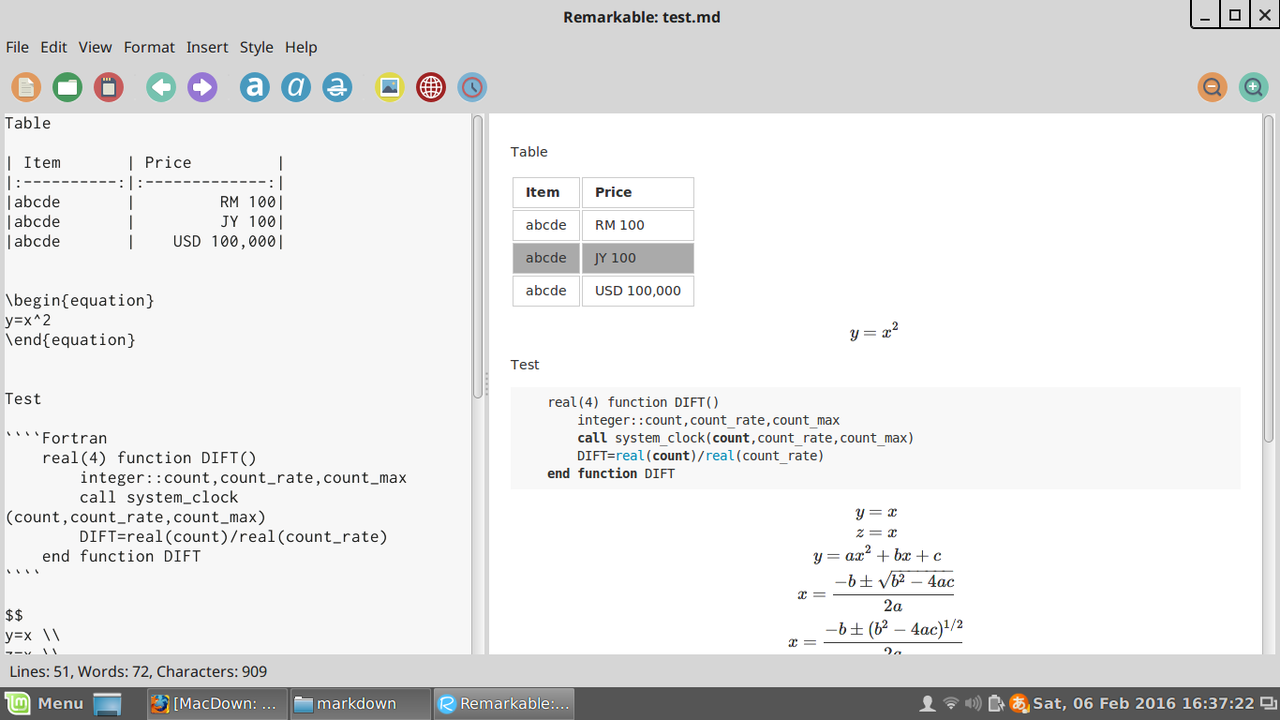Open the Style menu
This screenshot has width=1280, height=720.
click(x=256, y=47)
